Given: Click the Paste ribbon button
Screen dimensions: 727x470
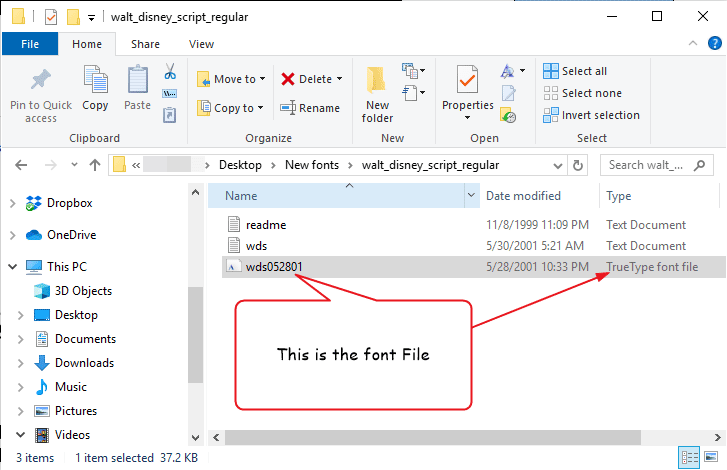Looking at the screenshot, I should [138, 88].
